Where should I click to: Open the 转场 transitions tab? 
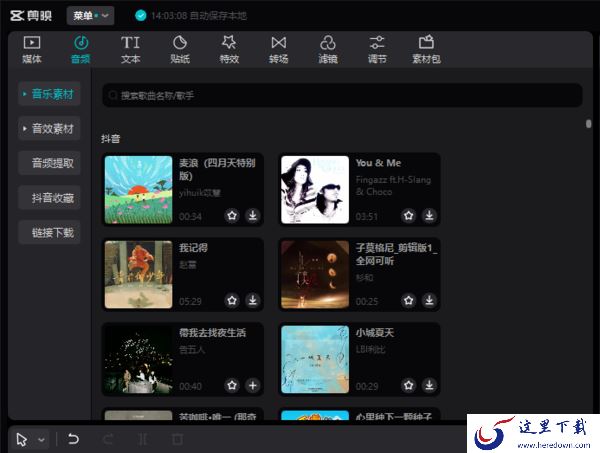click(x=278, y=49)
